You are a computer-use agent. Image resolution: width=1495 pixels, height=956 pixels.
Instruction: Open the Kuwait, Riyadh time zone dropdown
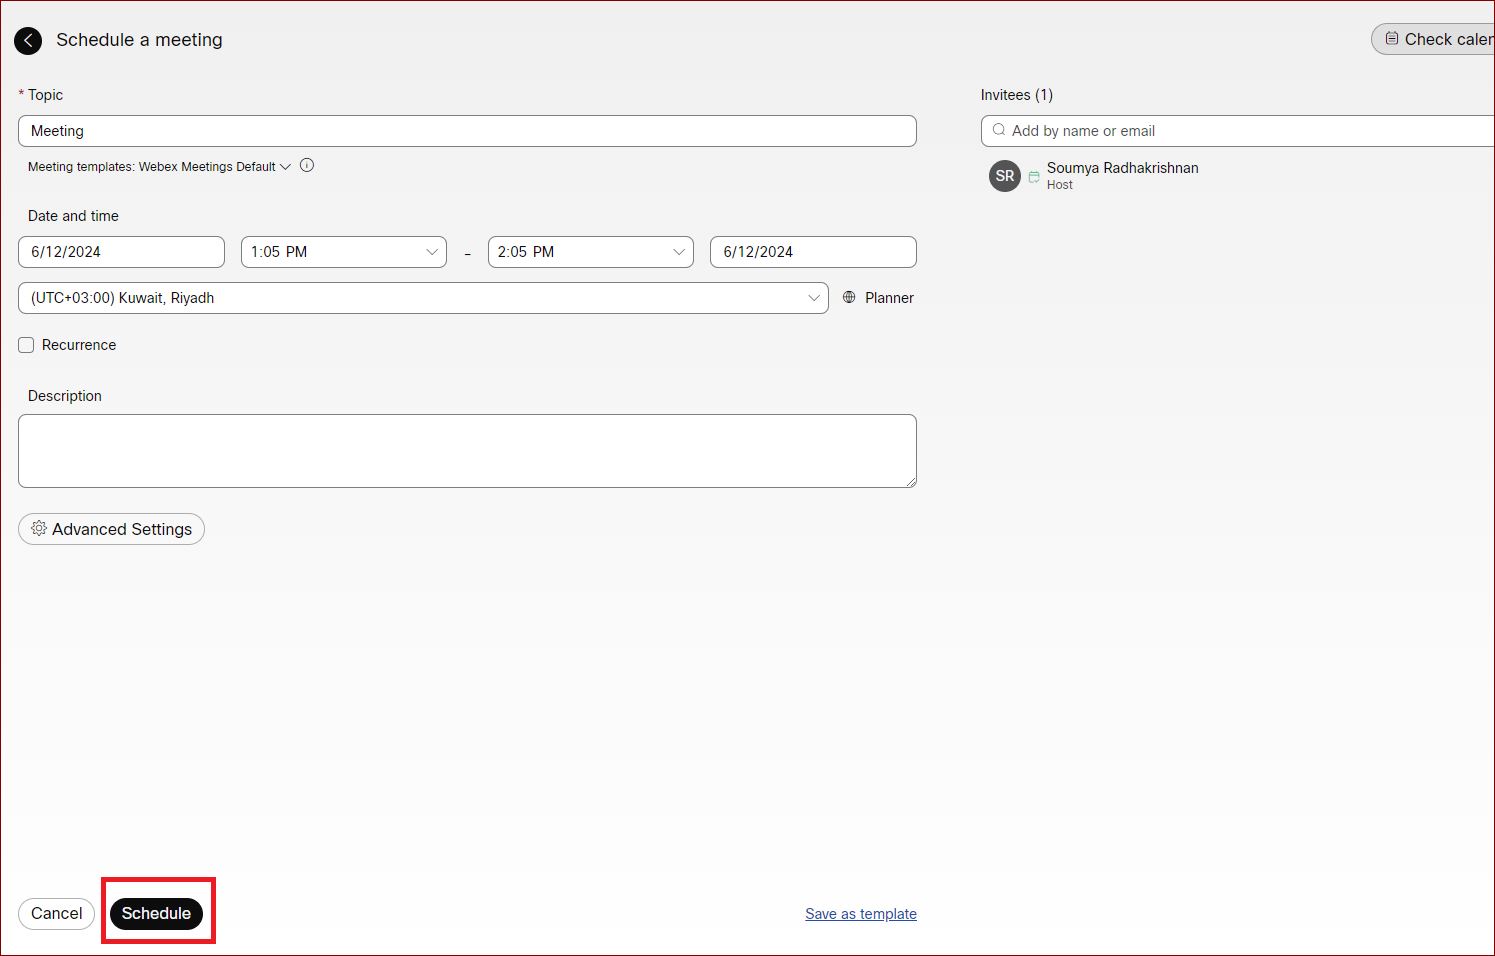[x=423, y=298]
